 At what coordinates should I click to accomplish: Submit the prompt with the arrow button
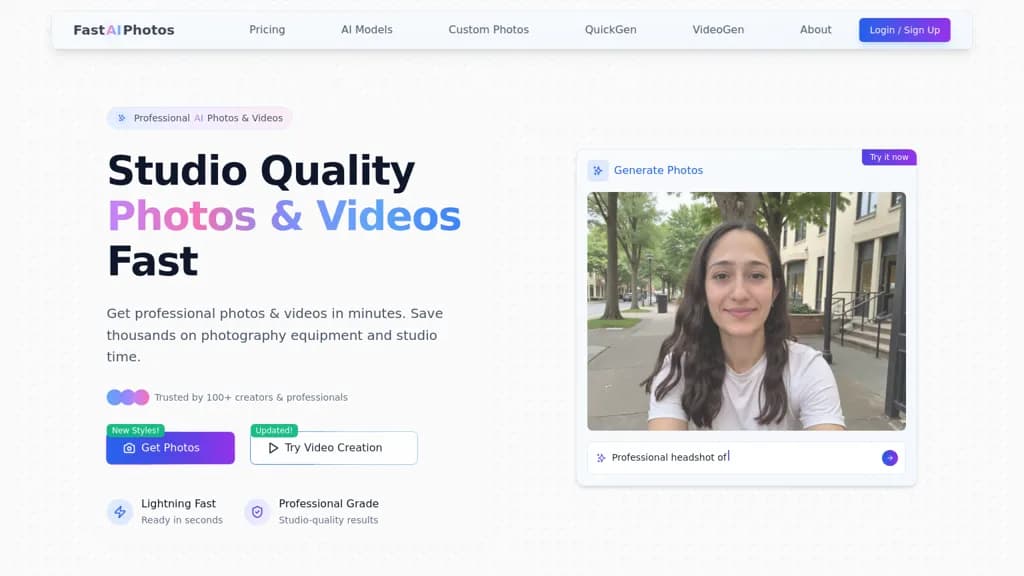click(889, 458)
